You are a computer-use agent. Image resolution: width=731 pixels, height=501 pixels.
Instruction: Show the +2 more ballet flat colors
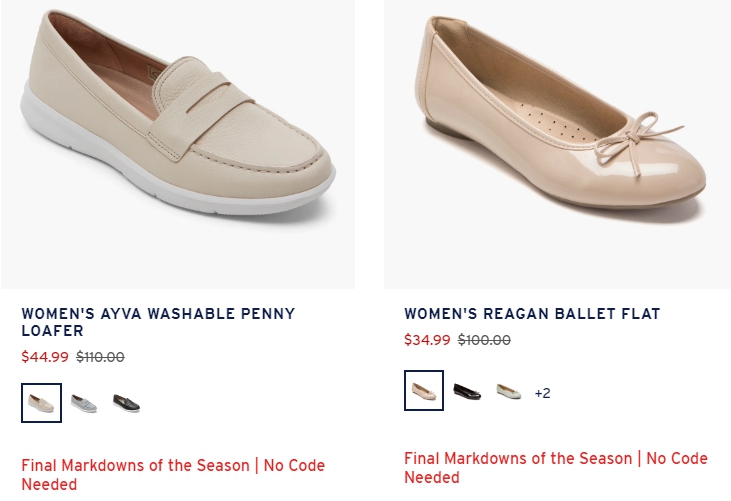tap(542, 393)
